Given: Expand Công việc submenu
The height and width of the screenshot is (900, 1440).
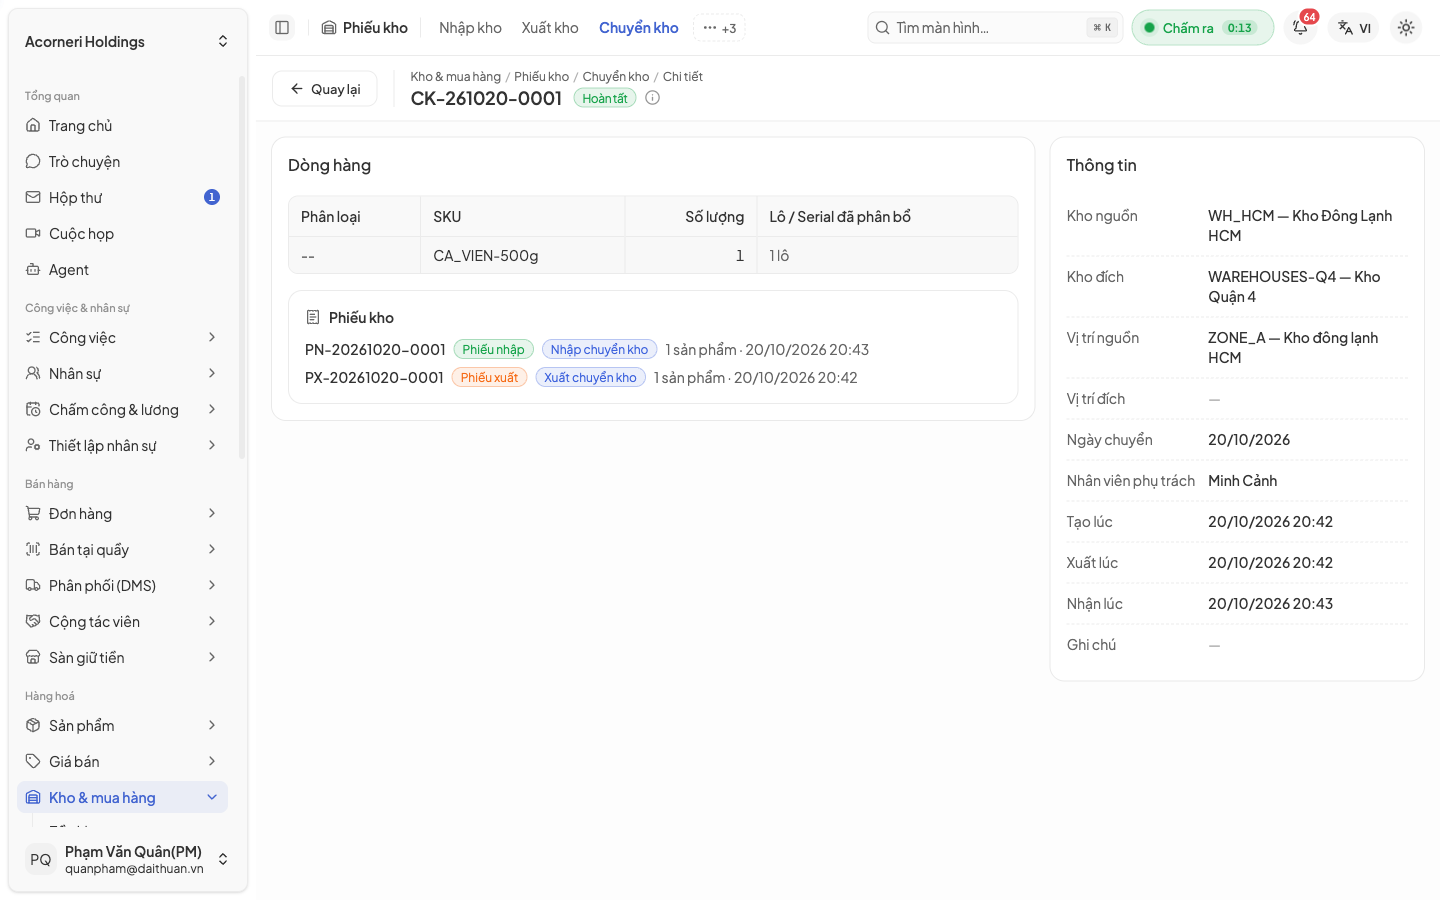Looking at the screenshot, I should pyautogui.click(x=122, y=338).
